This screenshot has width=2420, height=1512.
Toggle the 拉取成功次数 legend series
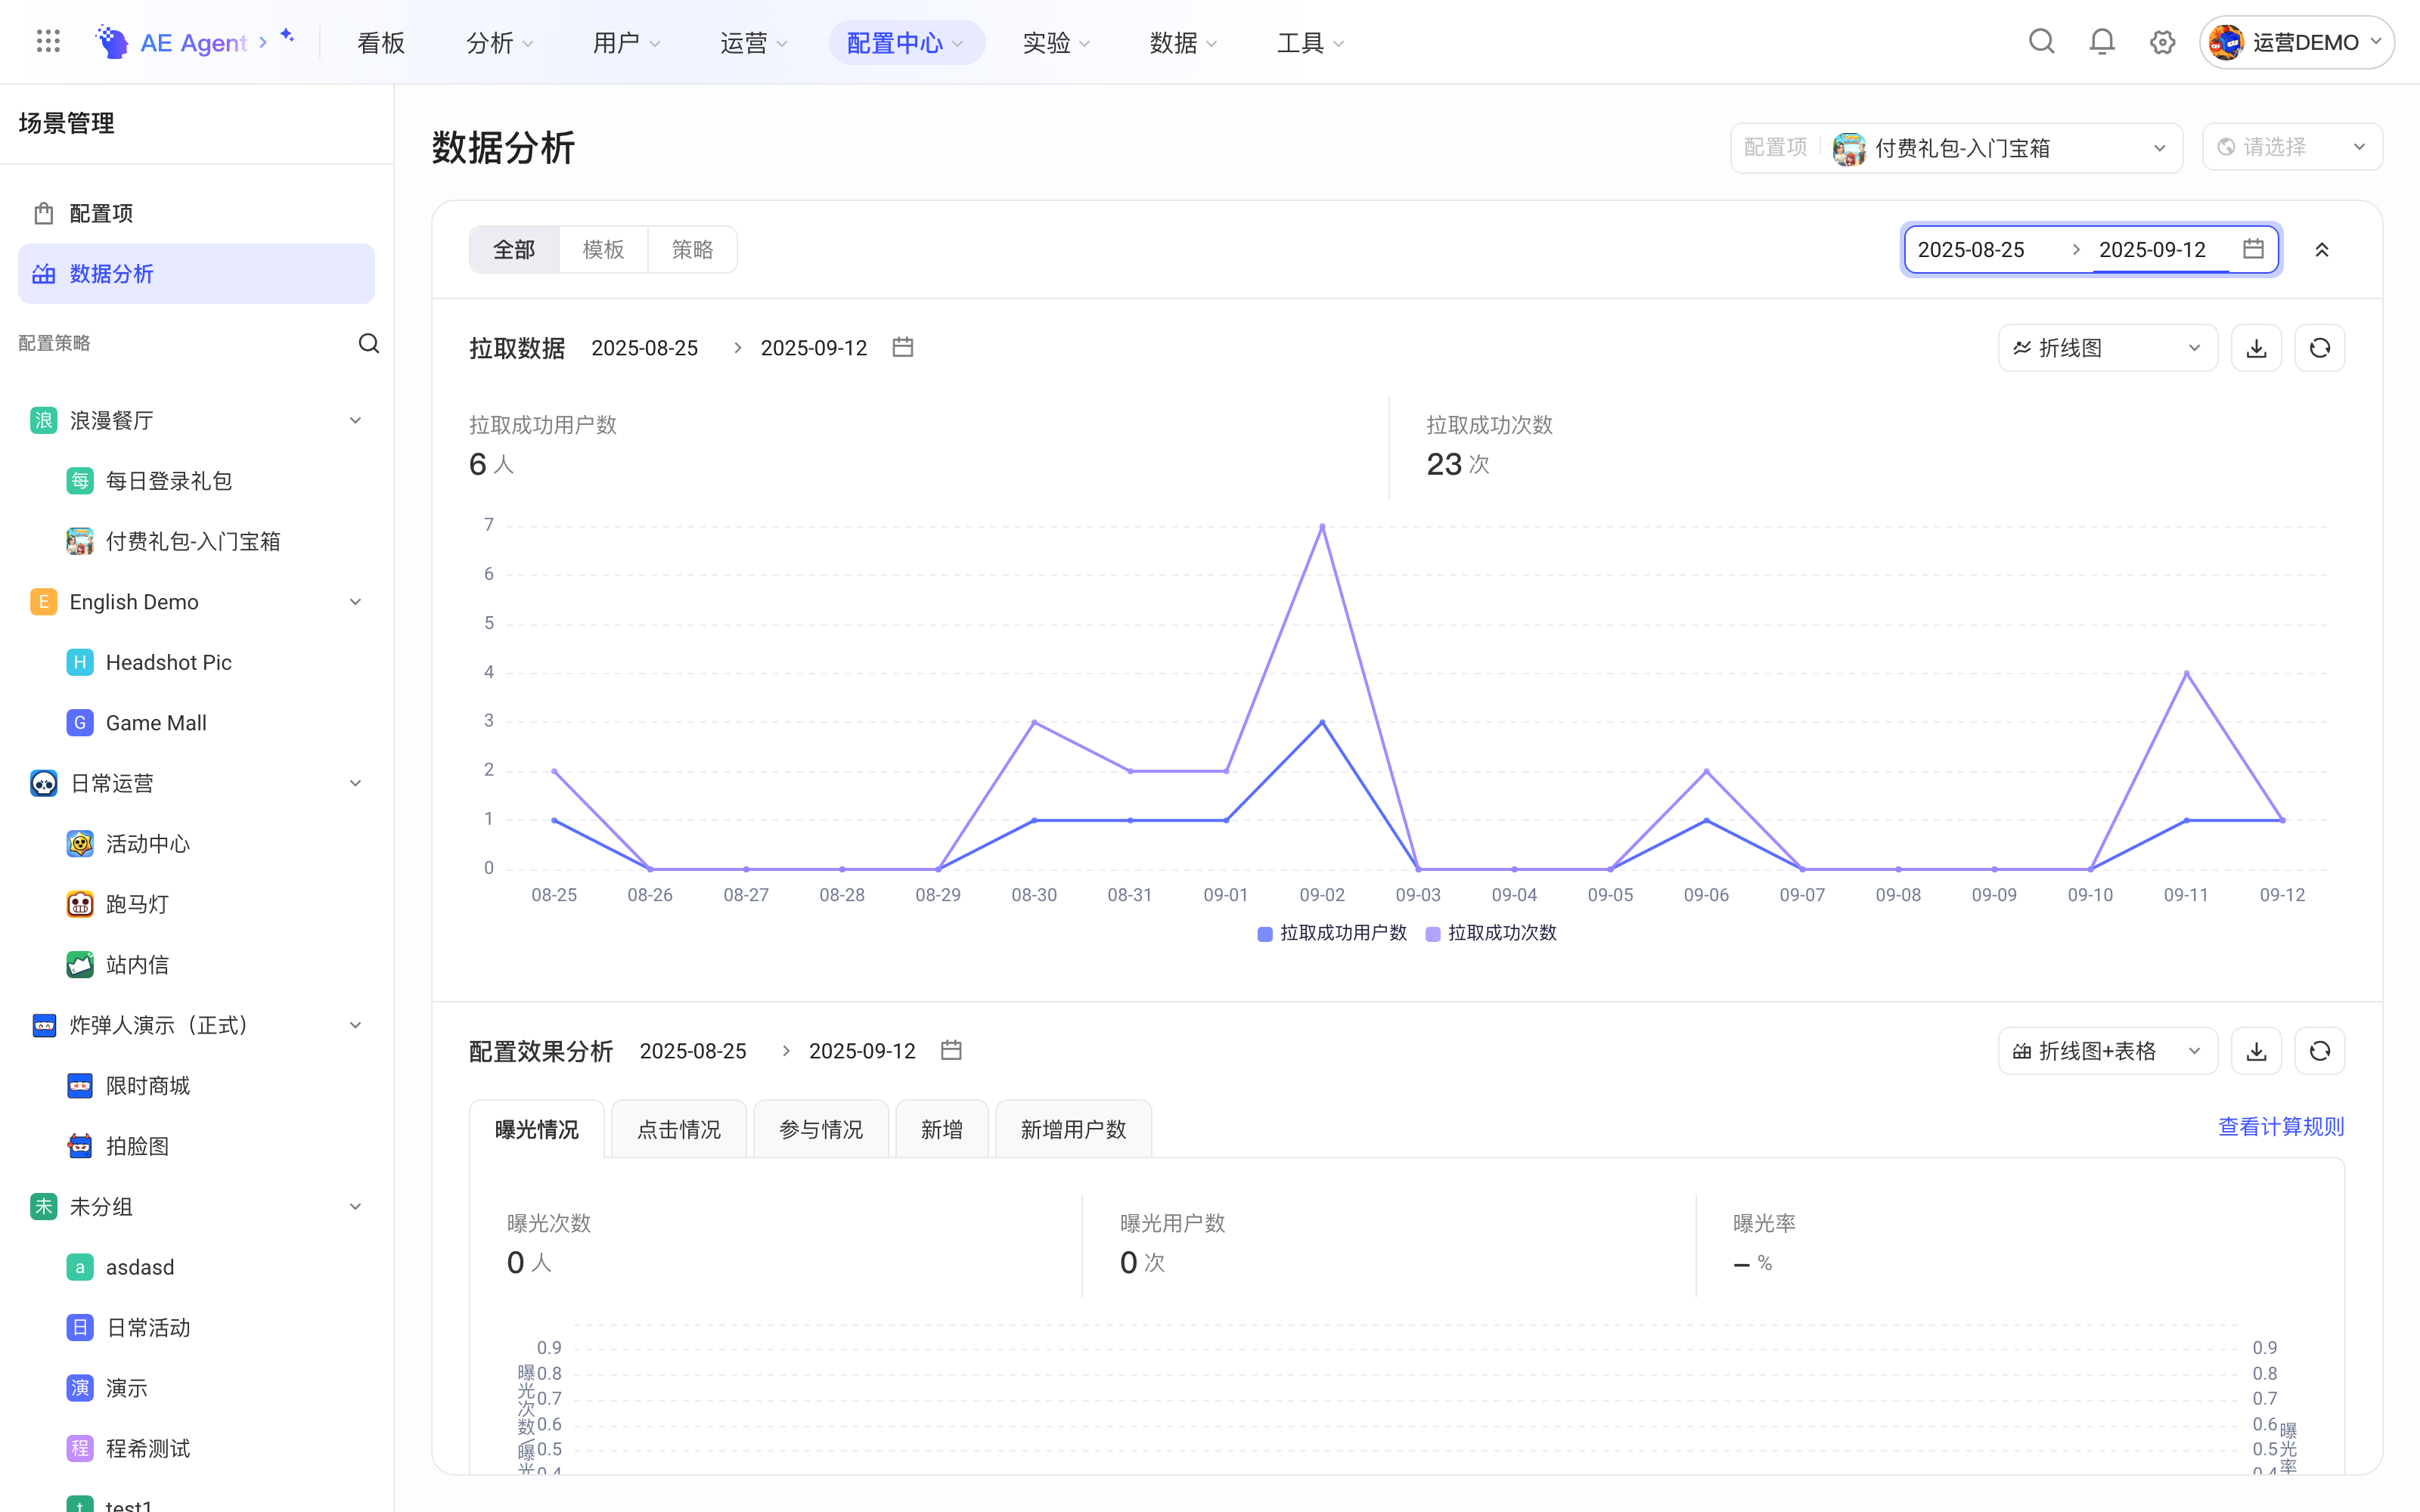click(x=1491, y=933)
